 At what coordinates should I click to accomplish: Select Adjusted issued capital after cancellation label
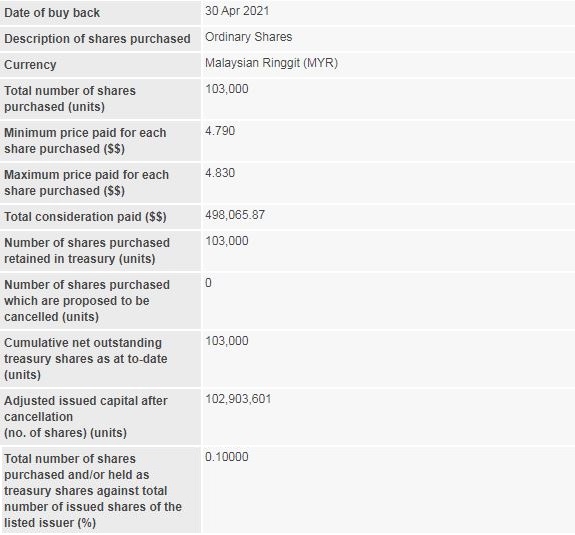tap(85, 417)
